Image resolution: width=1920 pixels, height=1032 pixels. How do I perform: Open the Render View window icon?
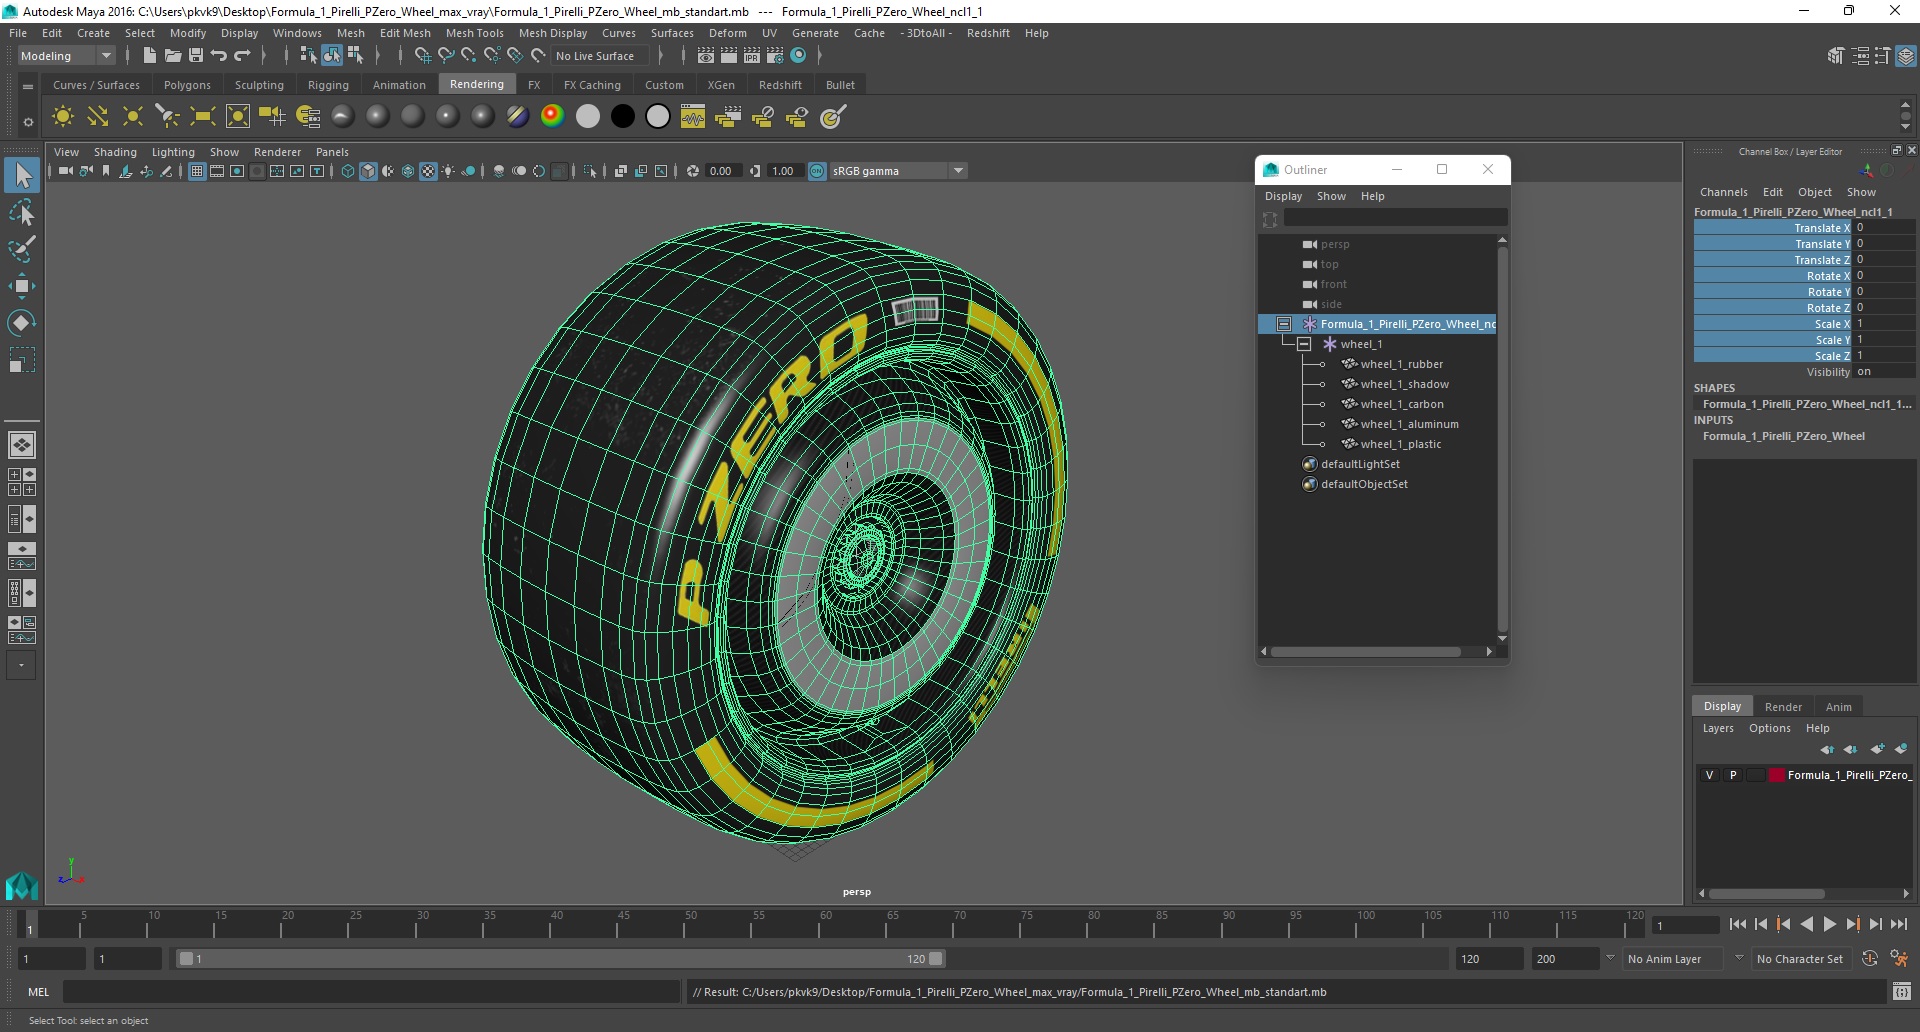pos(706,56)
